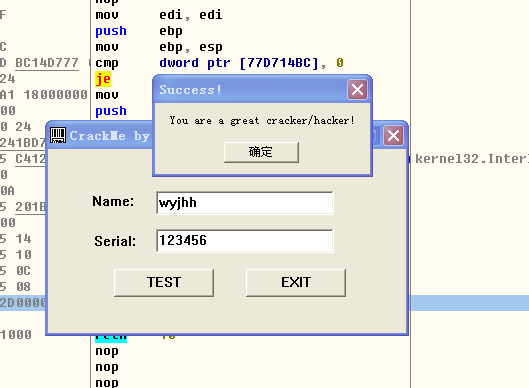This screenshot has height=388, width=529.
Task: Click the EXIT button
Action: (x=296, y=283)
